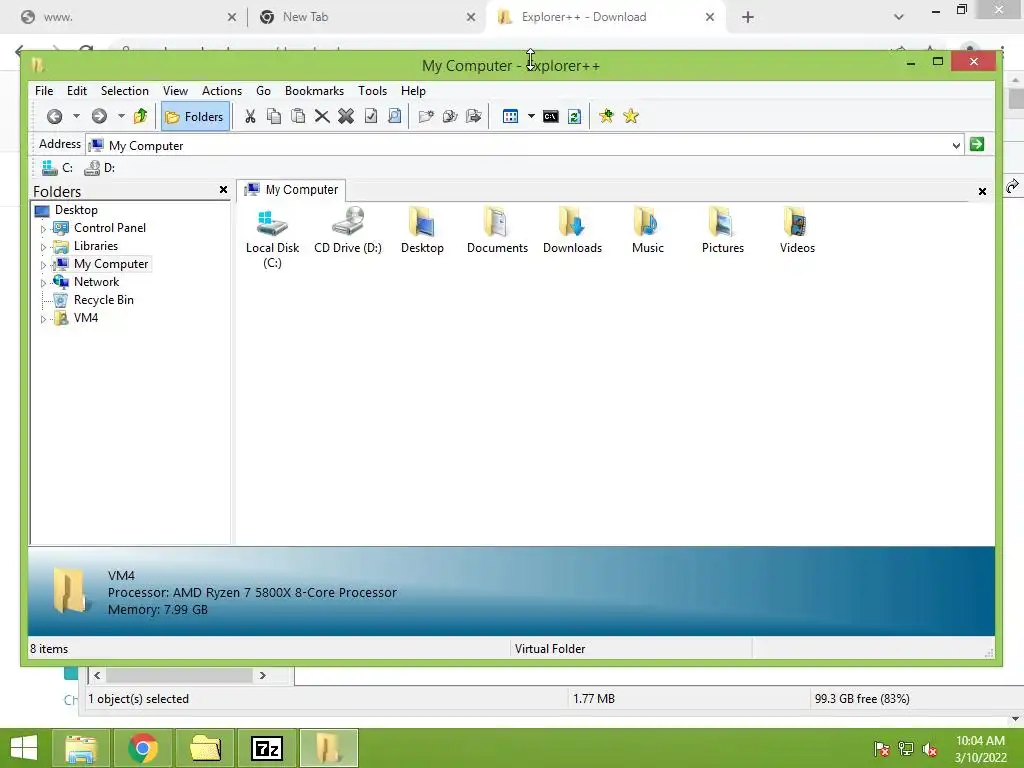This screenshot has width=1024, height=768.
Task: Open the Selection menu
Action: (x=124, y=91)
